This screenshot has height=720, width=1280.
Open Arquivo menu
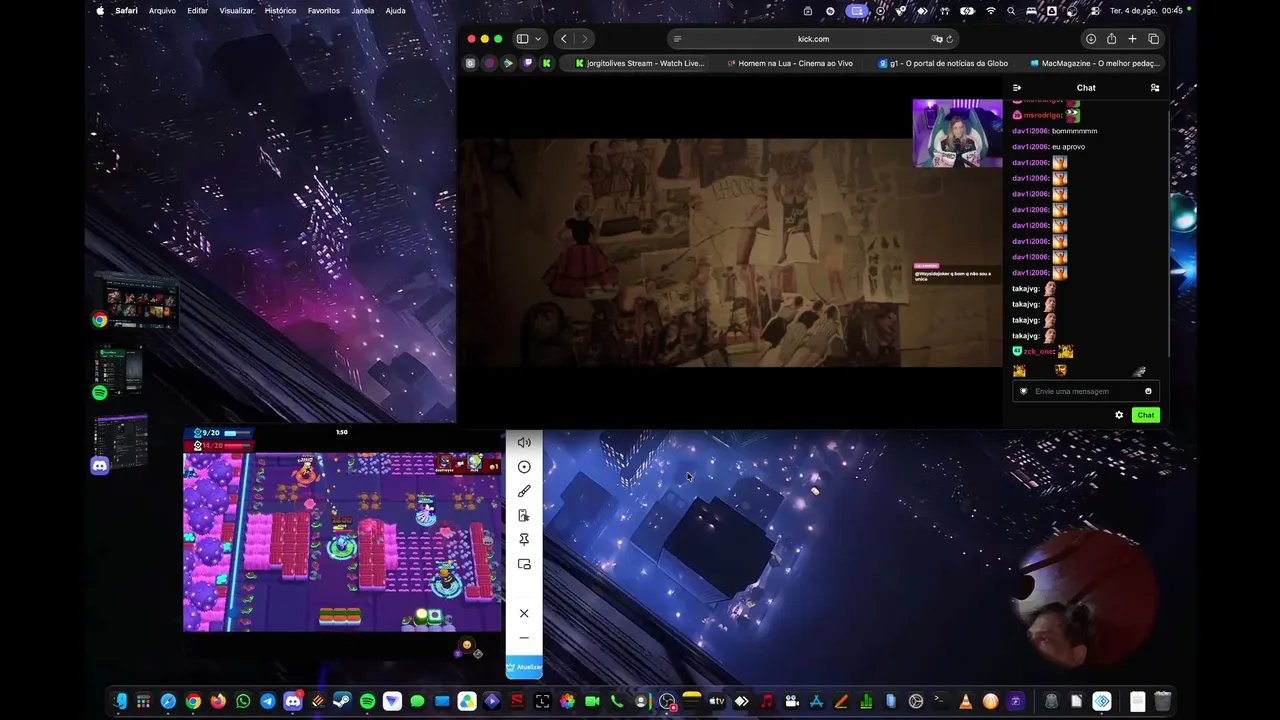(x=162, y=11)
